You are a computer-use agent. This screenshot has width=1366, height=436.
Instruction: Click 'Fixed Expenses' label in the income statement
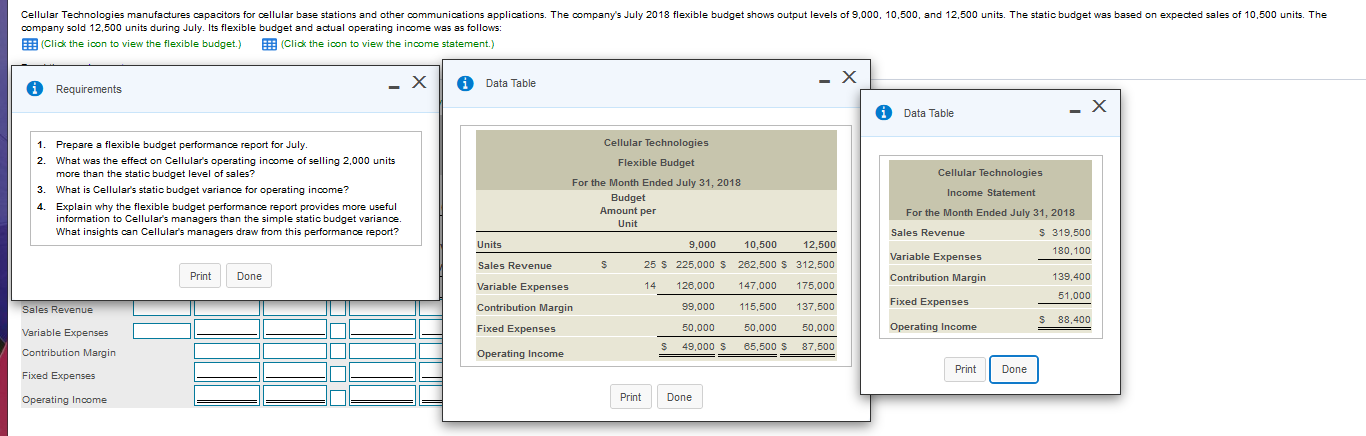[929, 302]
